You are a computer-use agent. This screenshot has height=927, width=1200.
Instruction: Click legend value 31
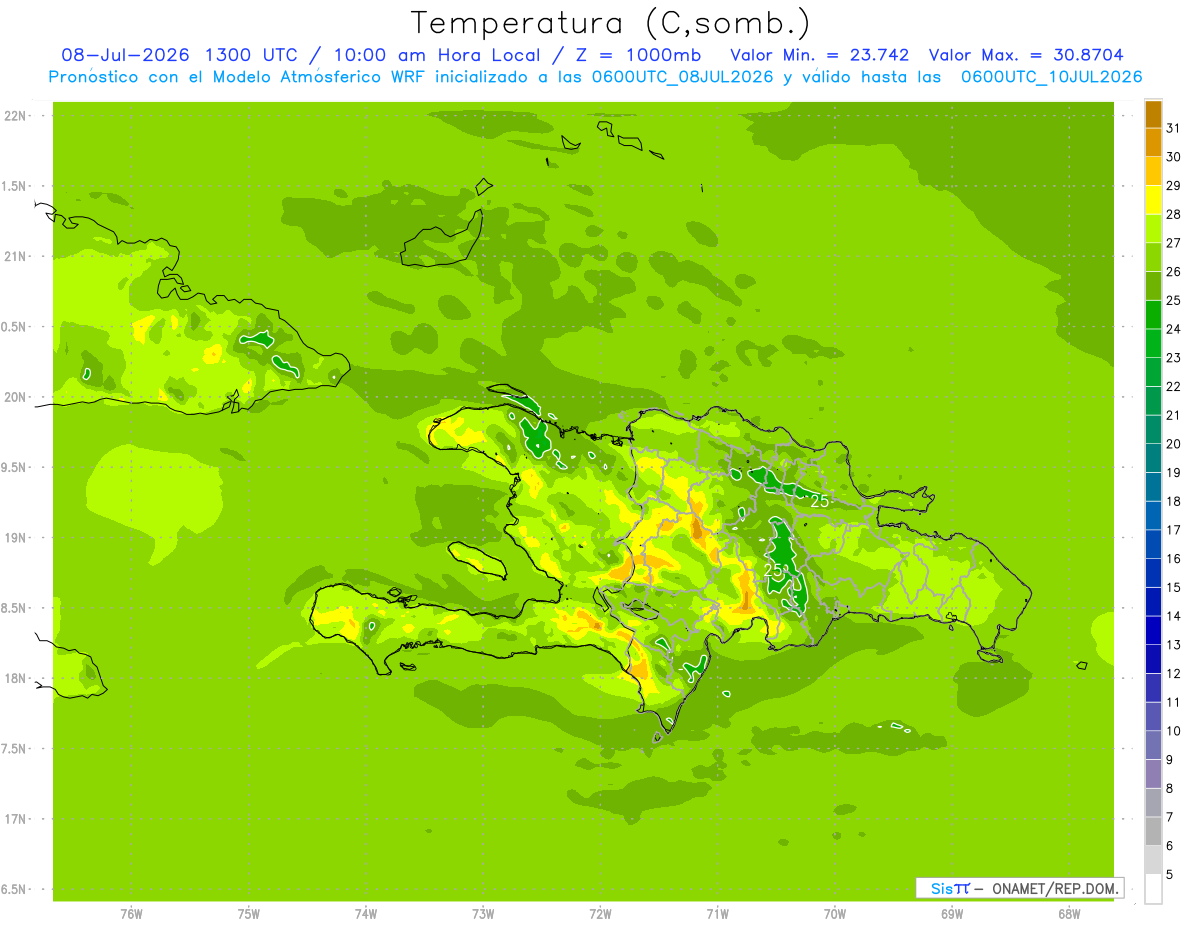tap(1174, 128)
